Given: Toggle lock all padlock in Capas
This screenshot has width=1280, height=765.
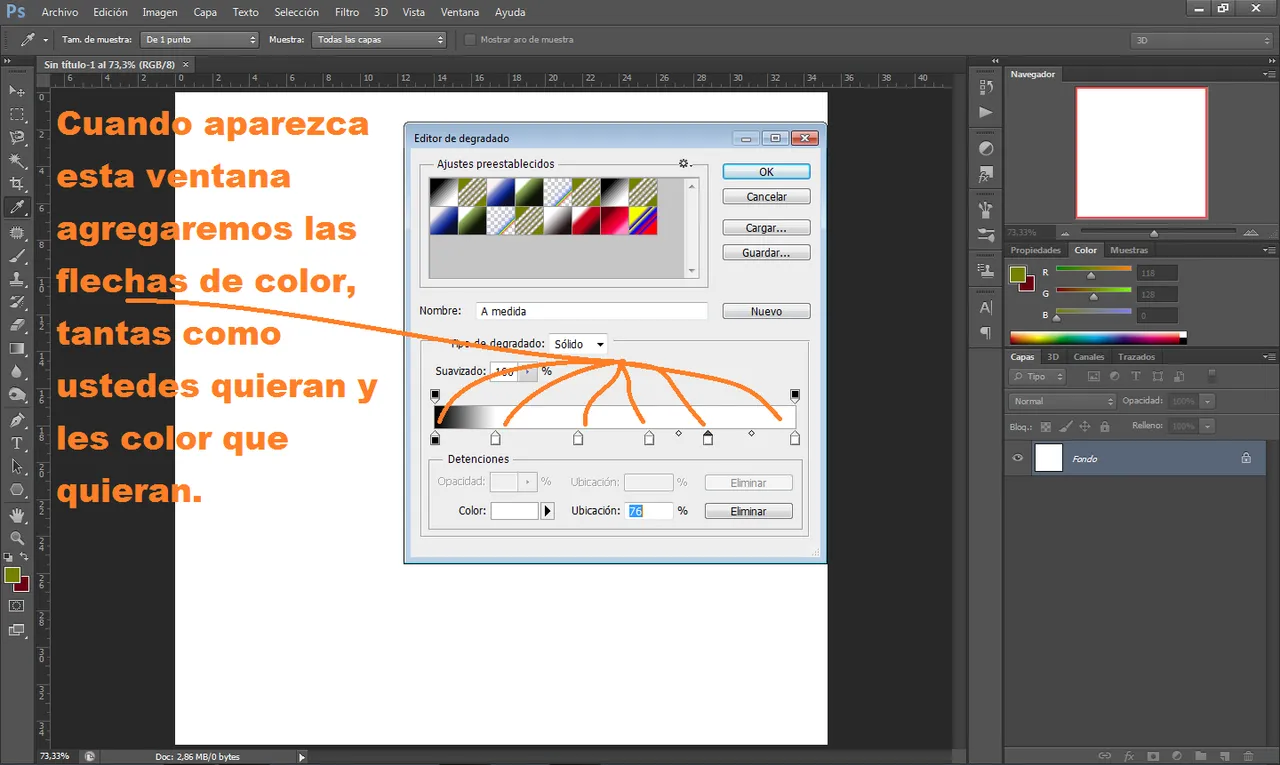Looking at the screenshot, I should (x=1104, y=426).
